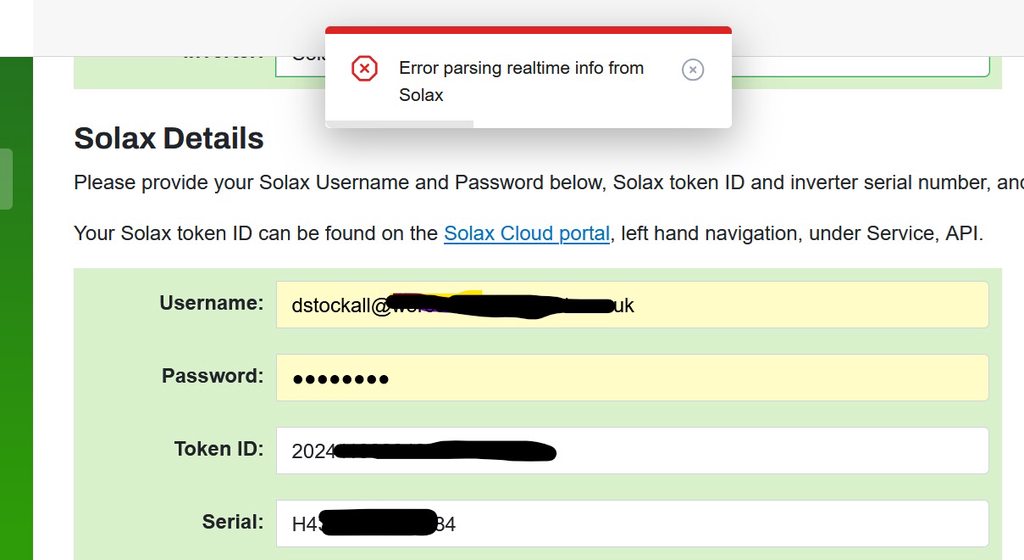Click the light green sidebar handle tab
The height and width of the screenshot is (560, 1024).
(x=6, y=179)
